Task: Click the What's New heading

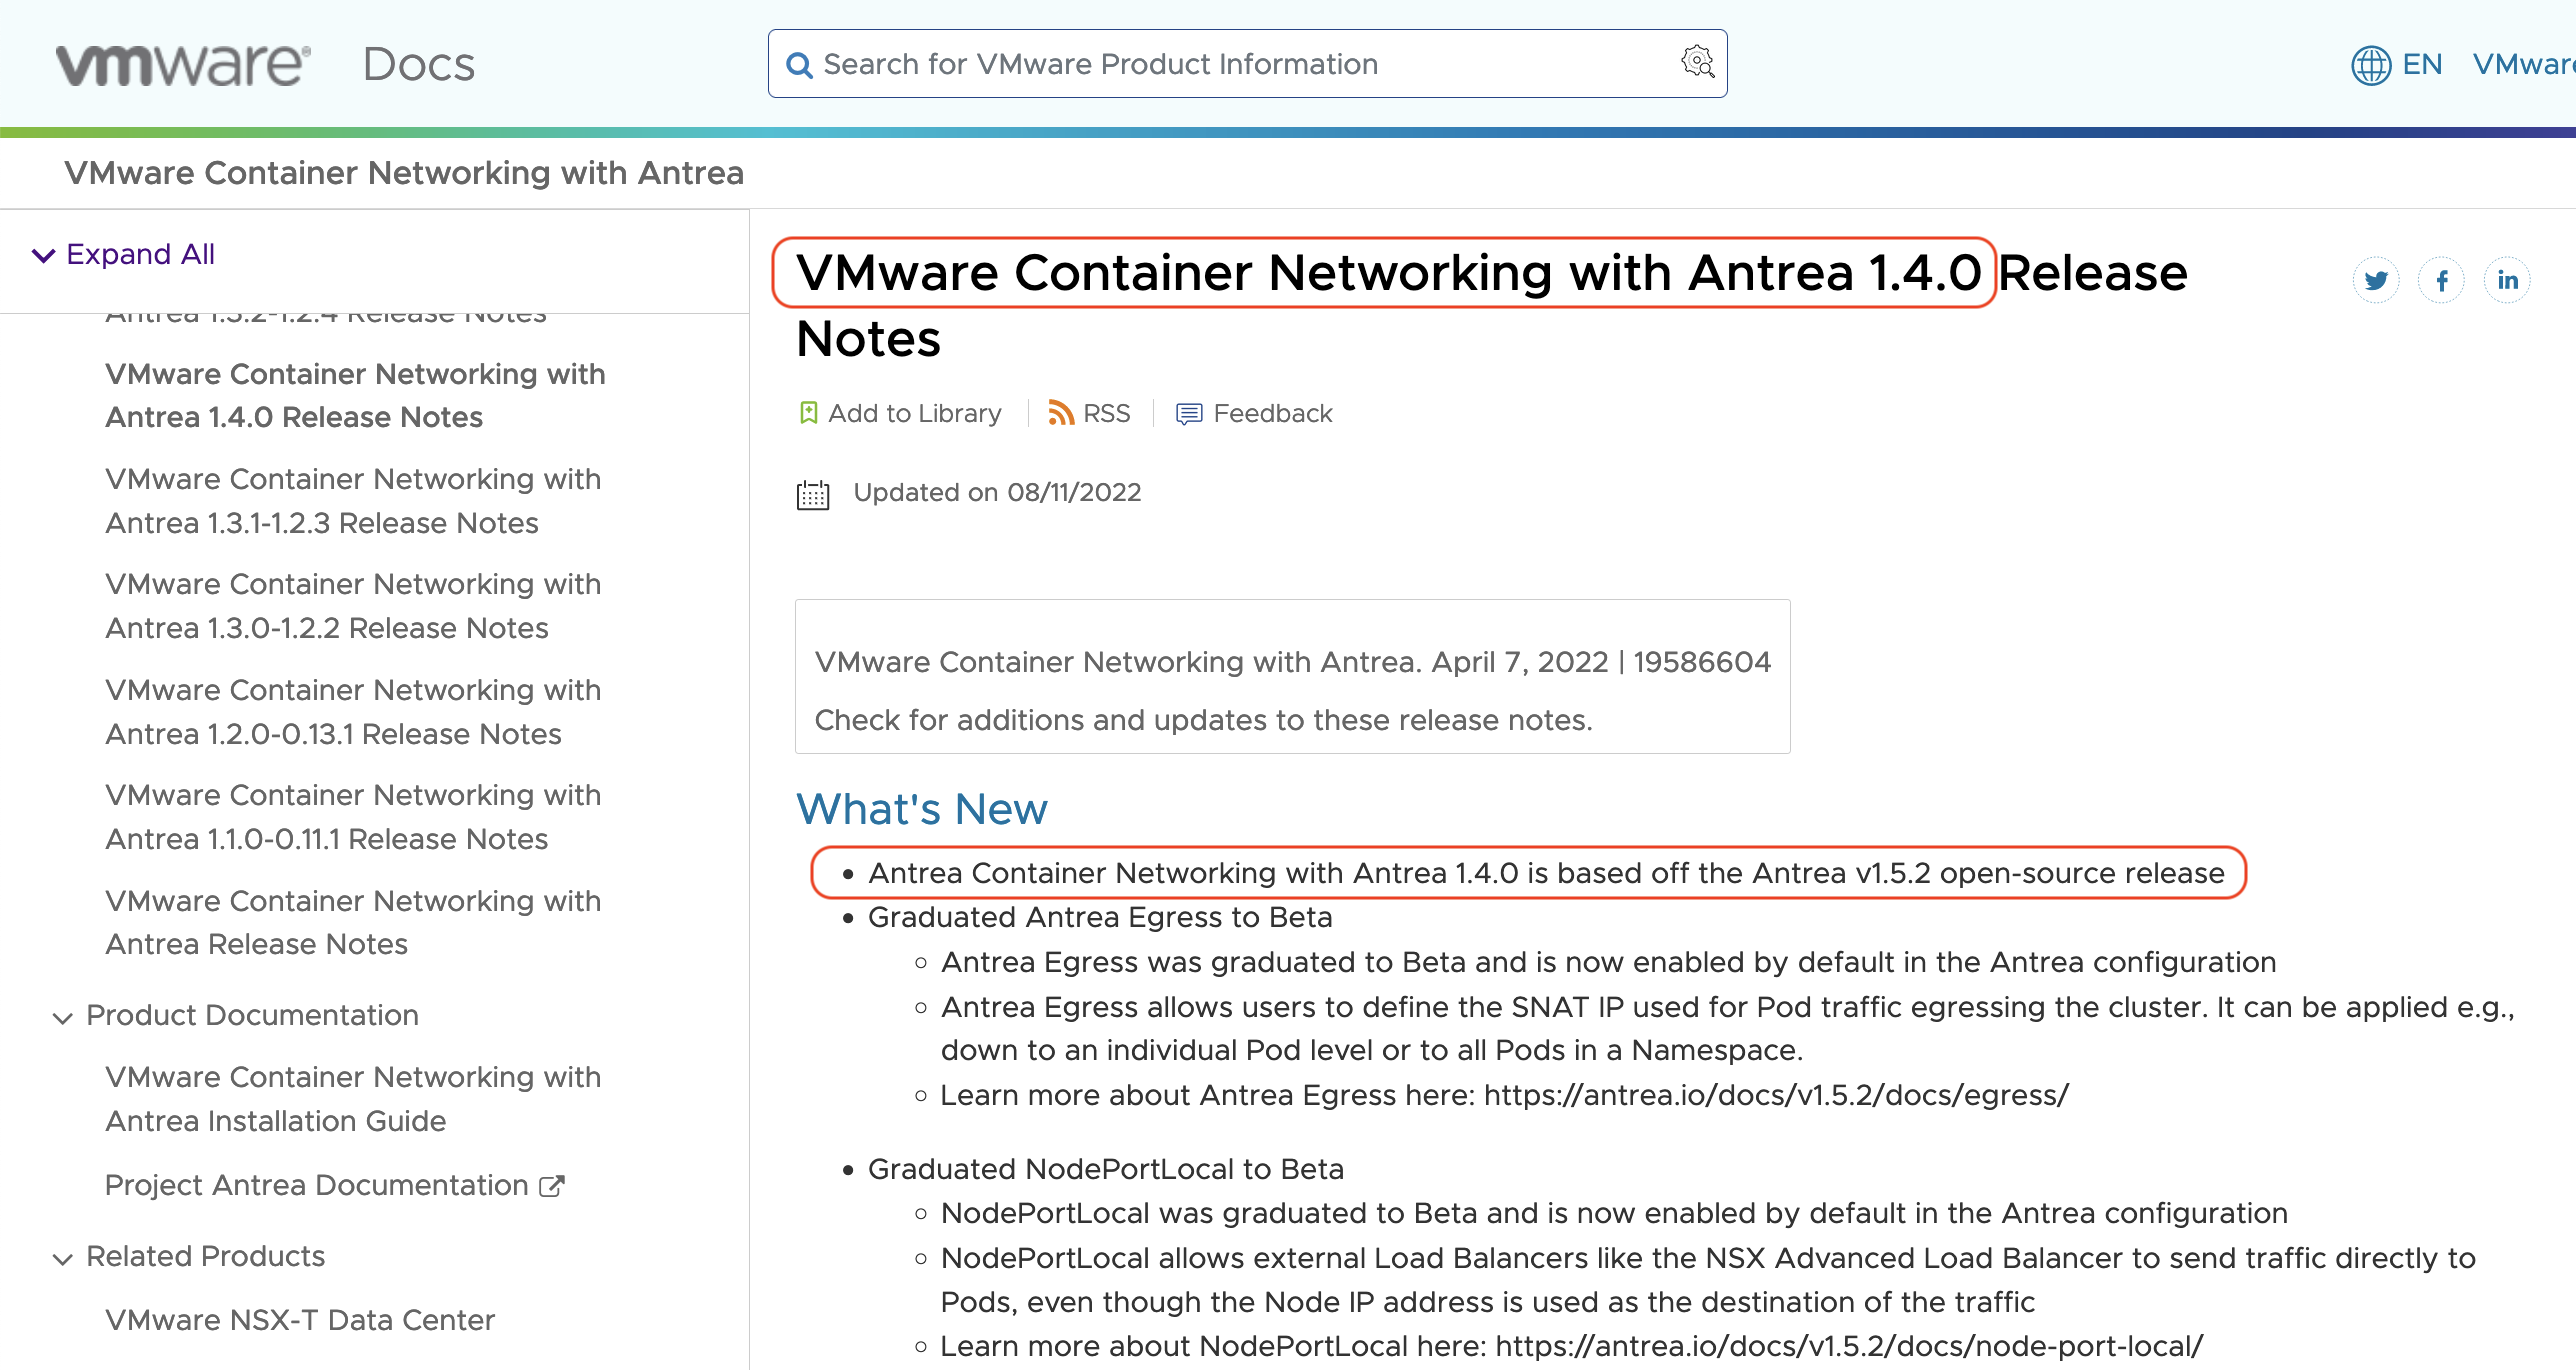Action: click(921, 808)
